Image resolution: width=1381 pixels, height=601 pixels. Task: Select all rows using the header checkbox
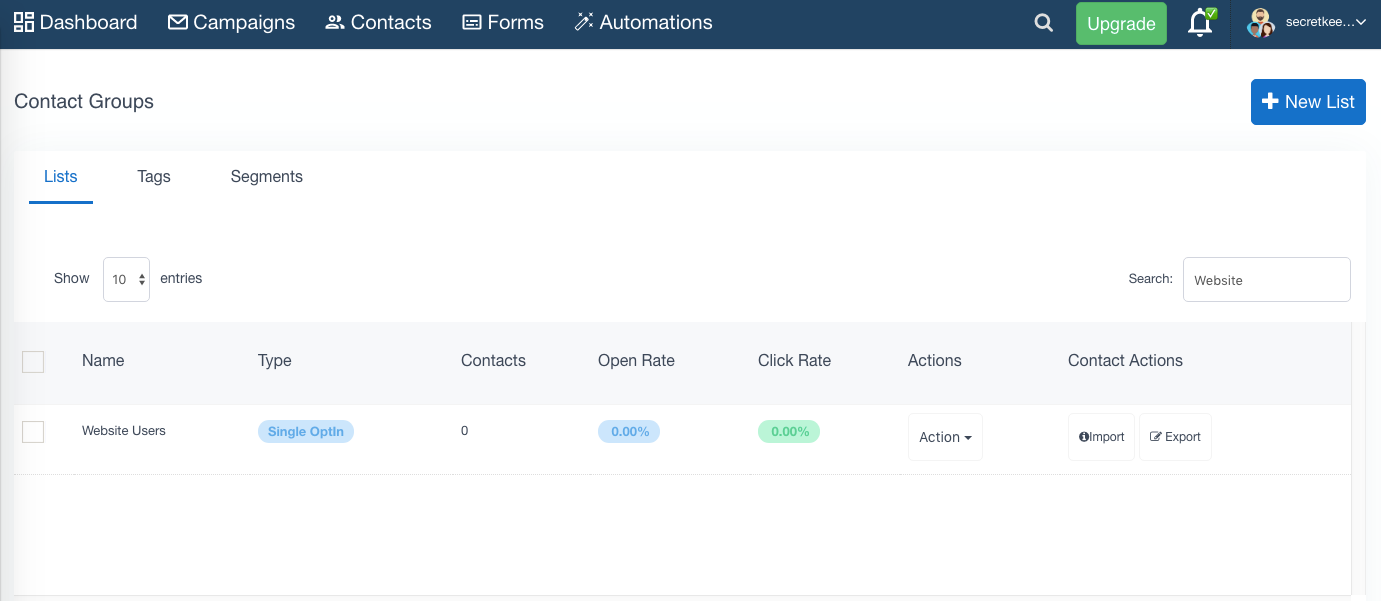point(33,361)
